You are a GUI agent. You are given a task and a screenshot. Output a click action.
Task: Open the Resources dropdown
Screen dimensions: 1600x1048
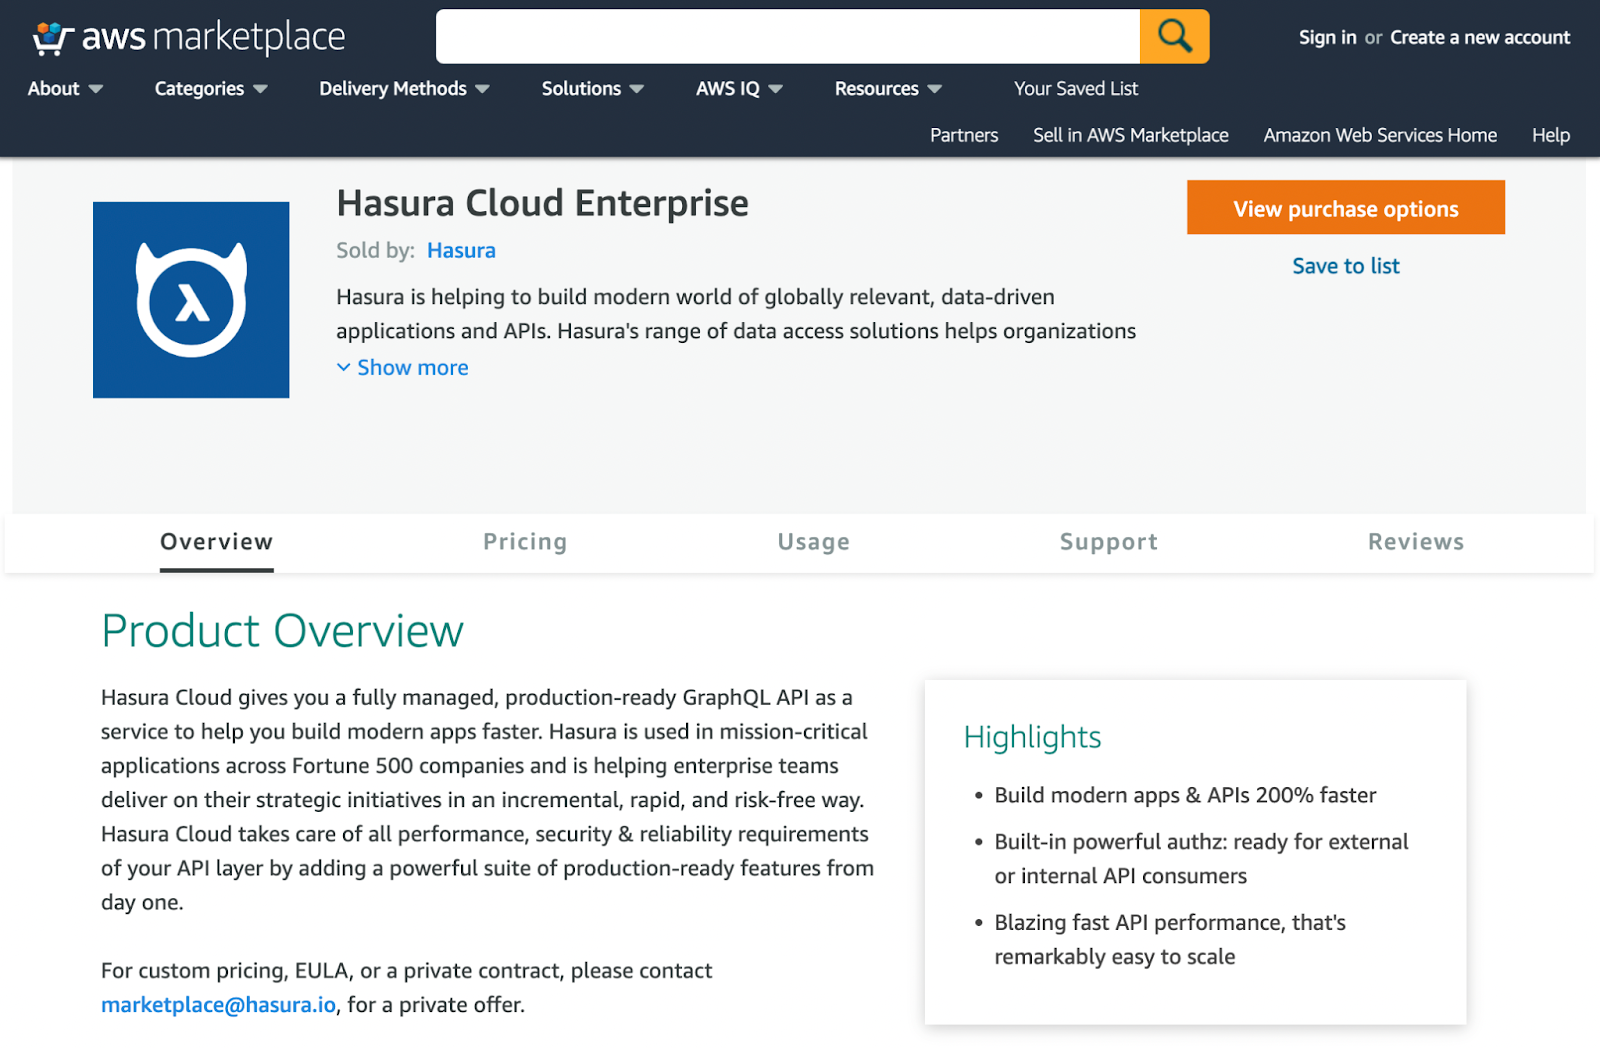coord(888,89)
